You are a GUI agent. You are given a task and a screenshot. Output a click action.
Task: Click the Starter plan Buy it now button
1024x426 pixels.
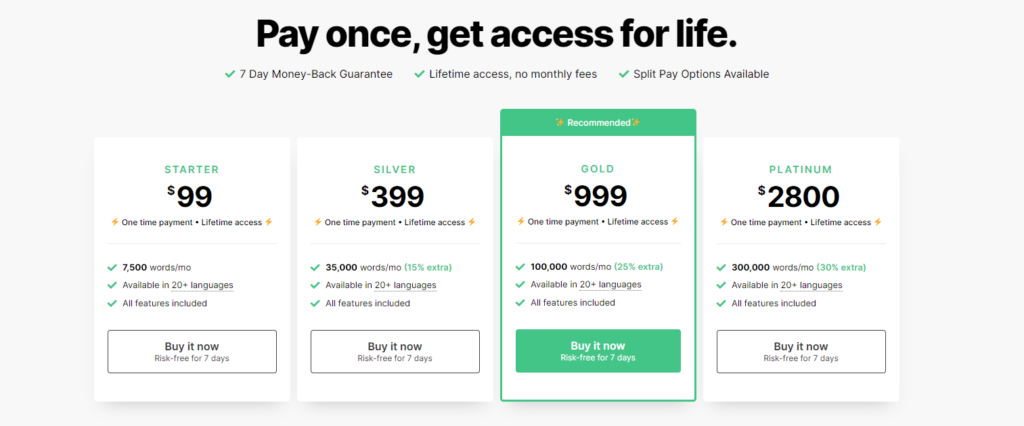(x=192, y=351)
